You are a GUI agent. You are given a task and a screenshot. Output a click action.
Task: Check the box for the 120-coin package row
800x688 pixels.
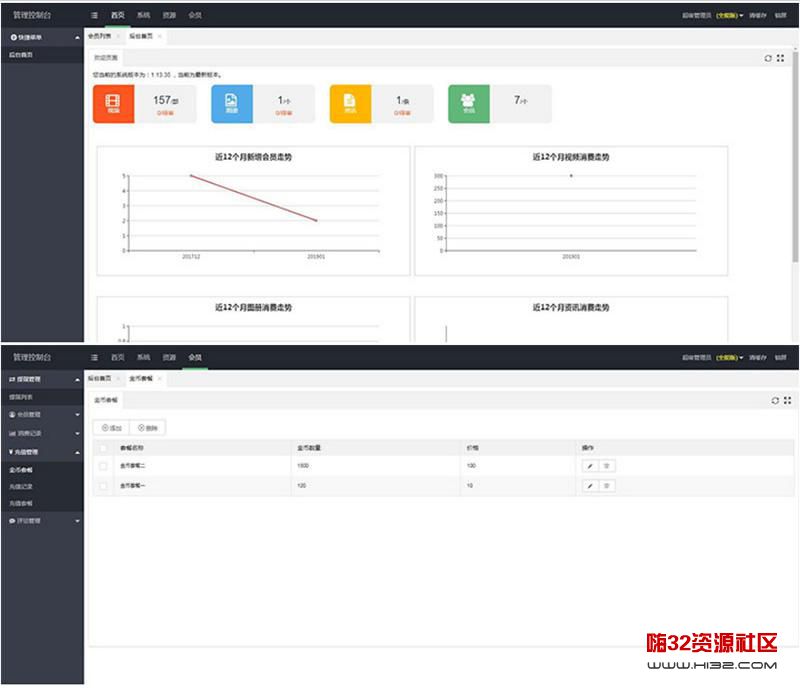(102, 485)
